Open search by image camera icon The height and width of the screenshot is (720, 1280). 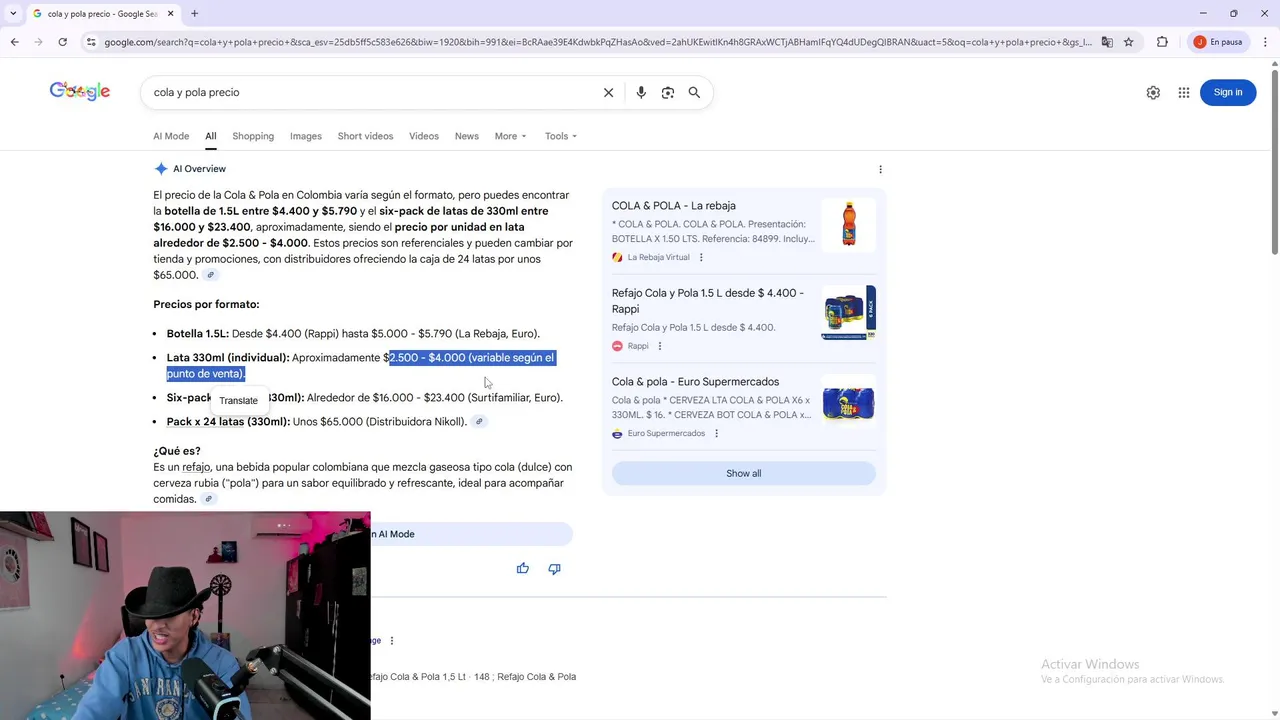tap(668, 92)
